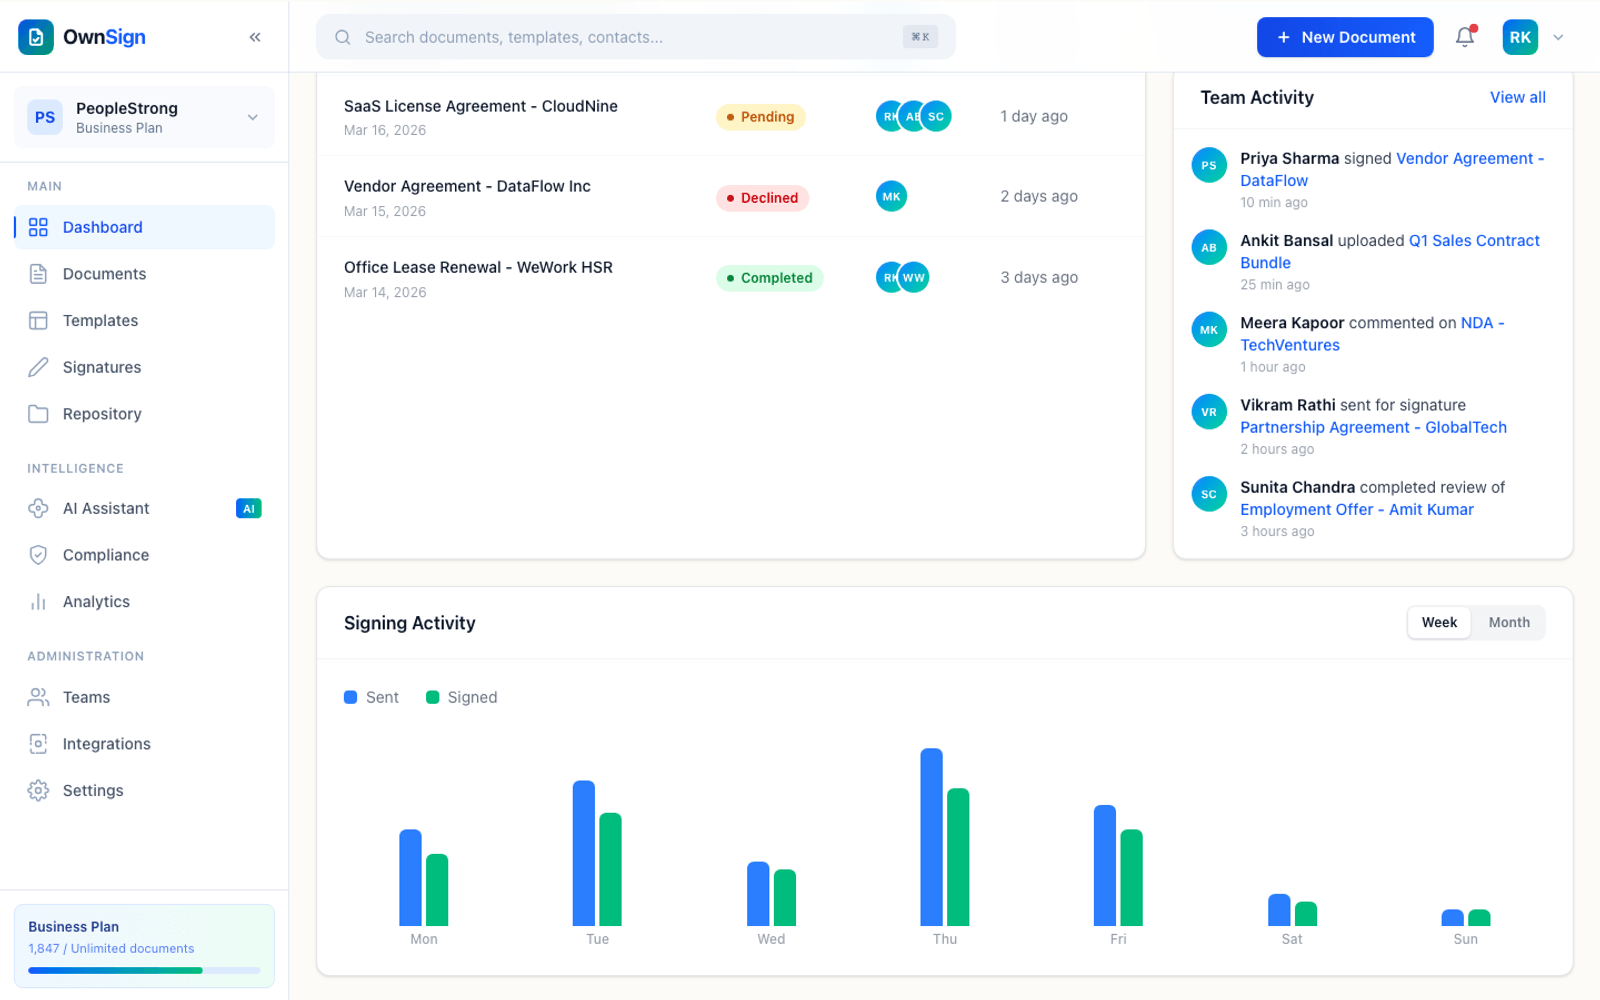Click the blue Sent bar for Mon
The height and width of the screenshot is (1000, 1600).
(x=410, y=877)
